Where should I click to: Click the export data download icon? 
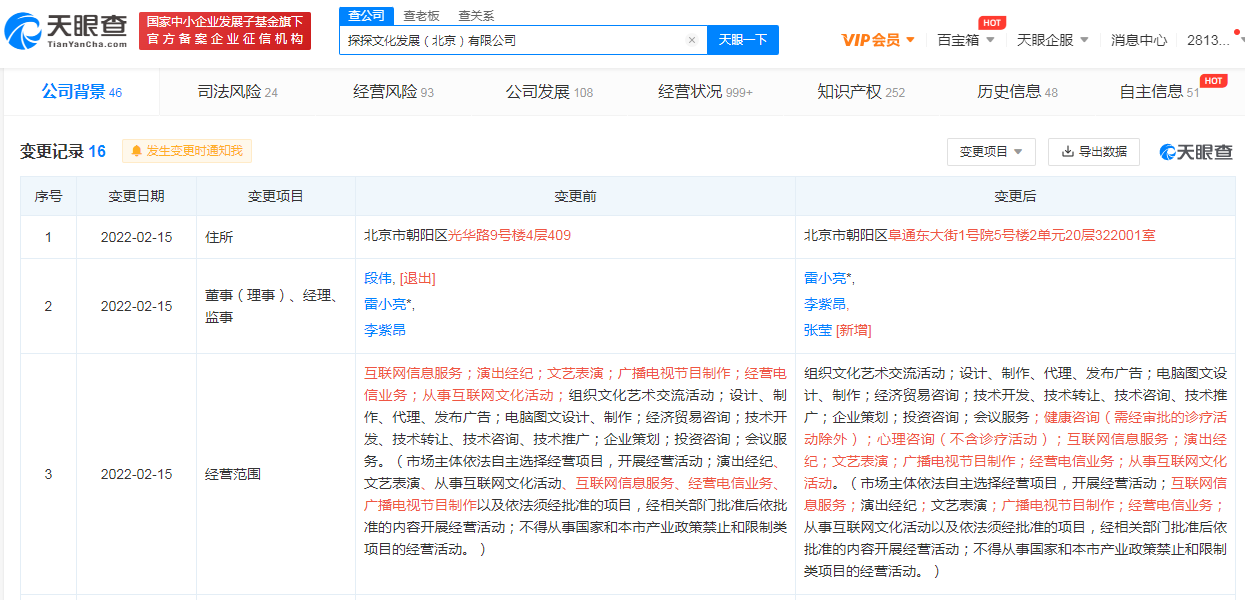(1067, 152)
